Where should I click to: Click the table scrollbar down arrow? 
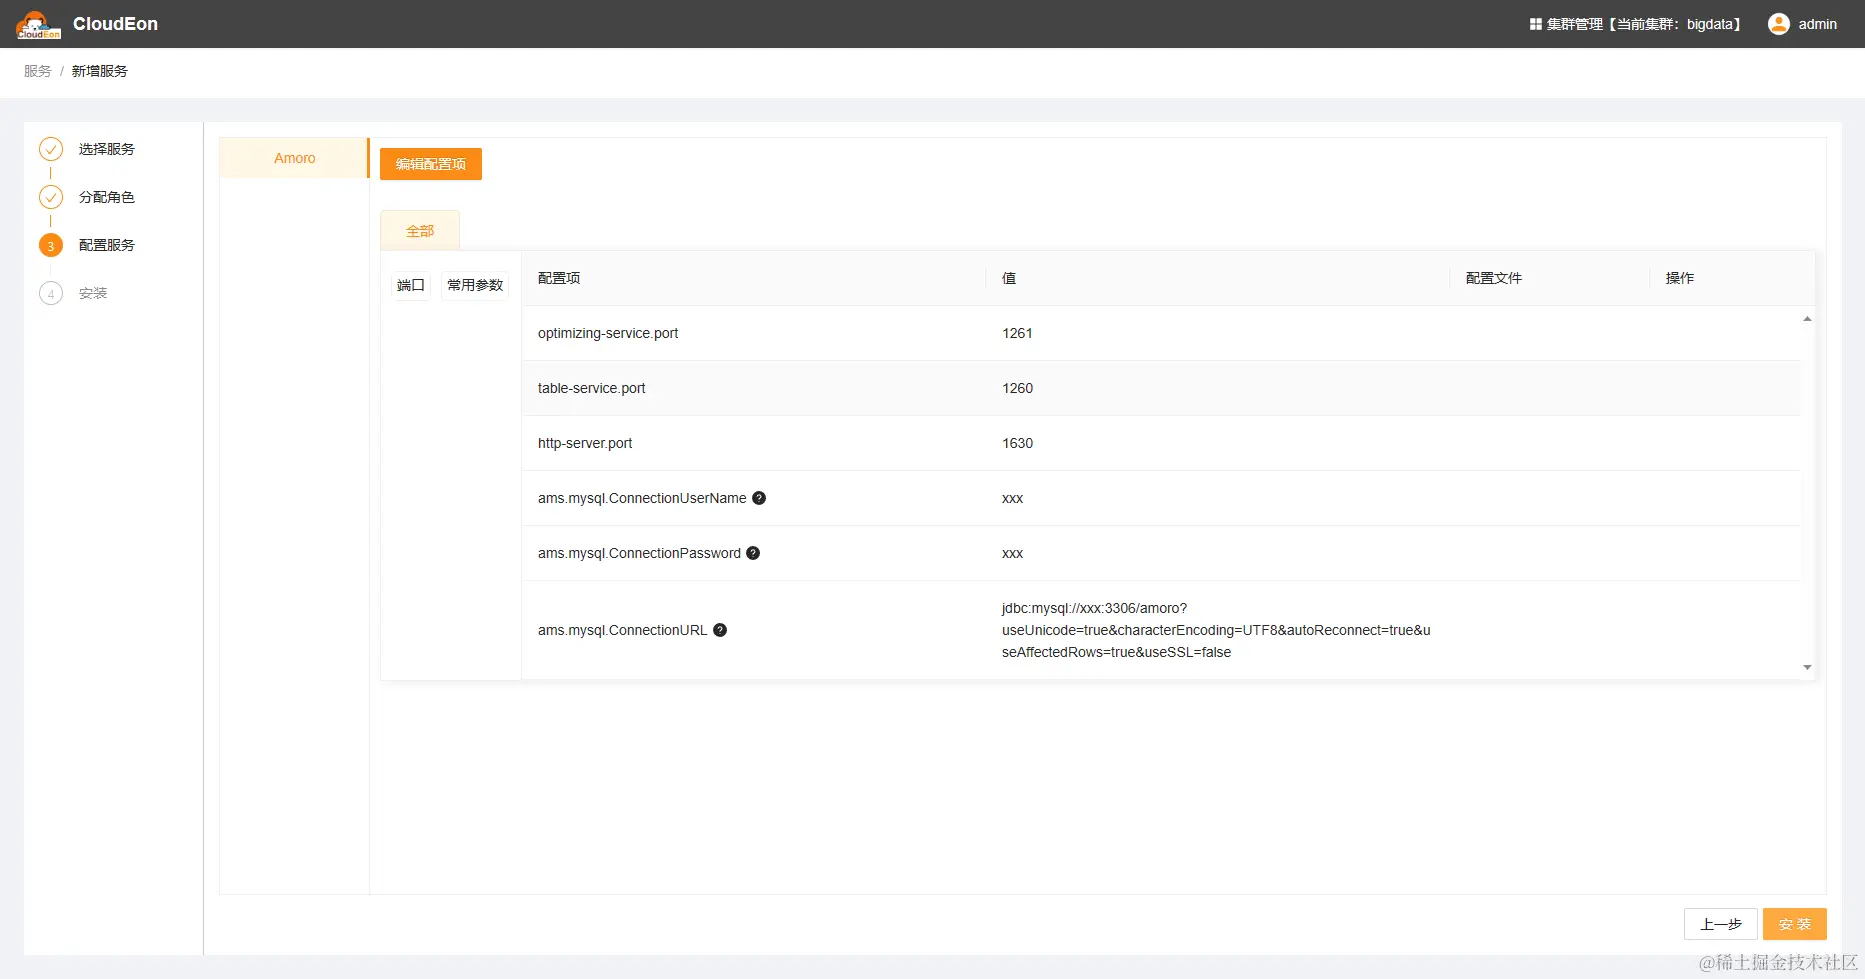click(1807, 667)
